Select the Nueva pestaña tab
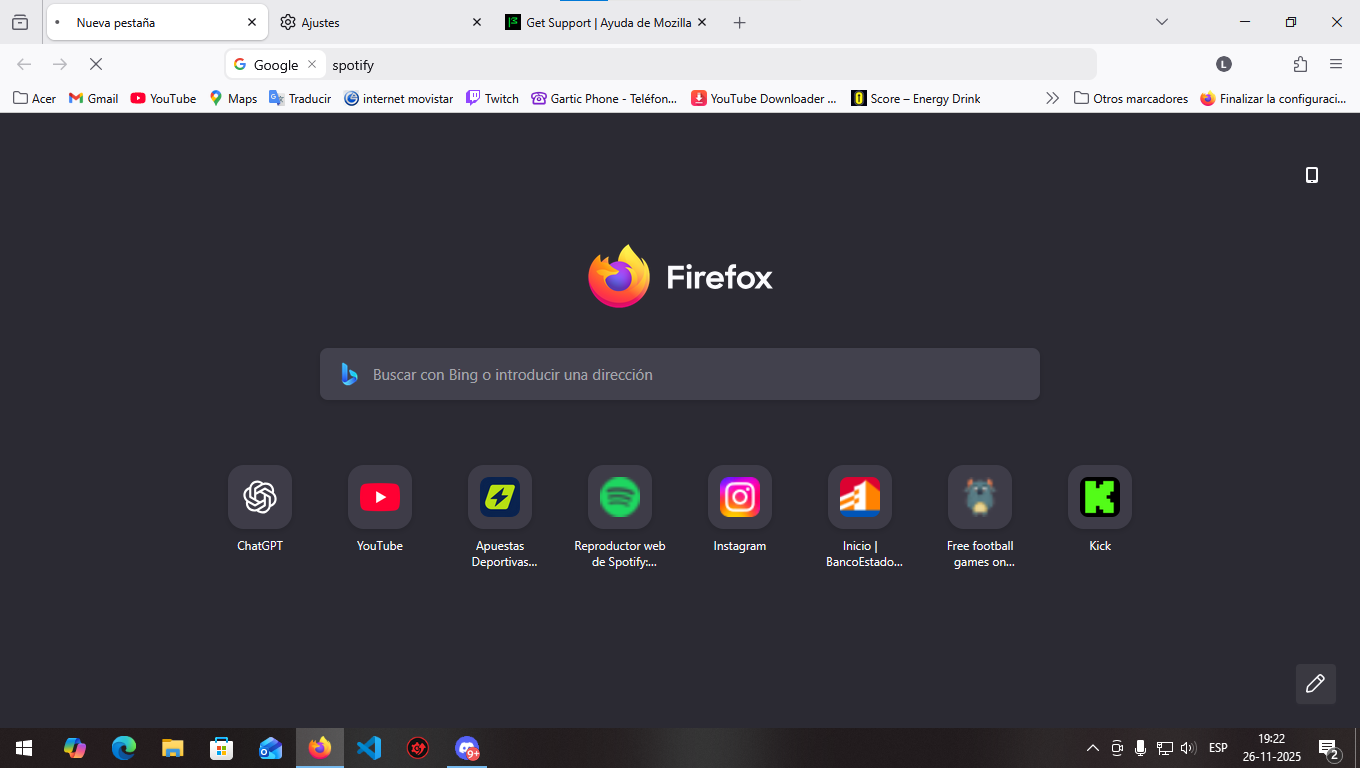Image resolution: width=1360 pixels, height=768 pixels. (156, 22)
